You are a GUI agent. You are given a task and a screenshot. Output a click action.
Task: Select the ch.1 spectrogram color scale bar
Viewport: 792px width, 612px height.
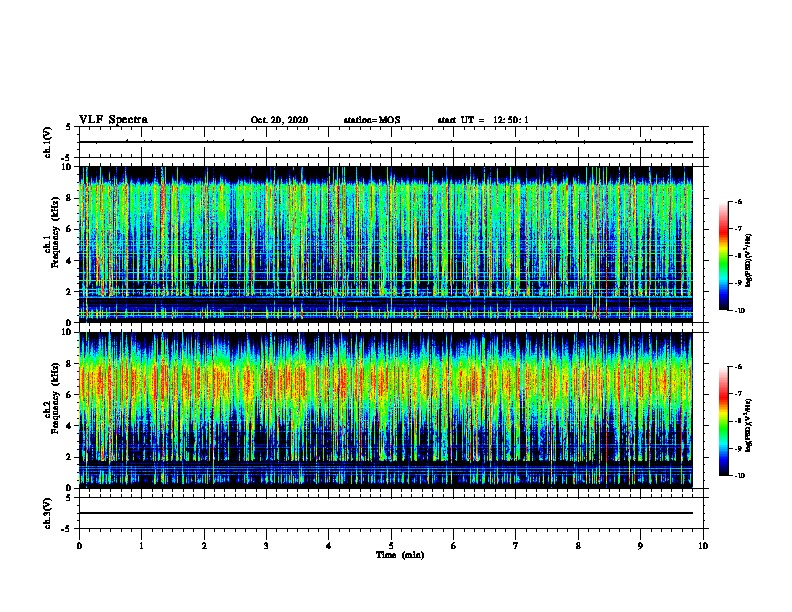(x=724, y=256)
